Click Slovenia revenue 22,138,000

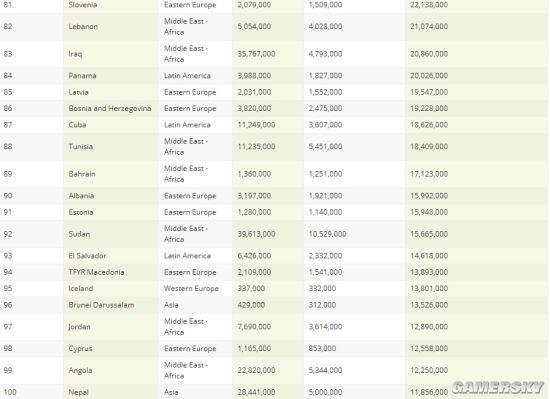click(429, 5)
